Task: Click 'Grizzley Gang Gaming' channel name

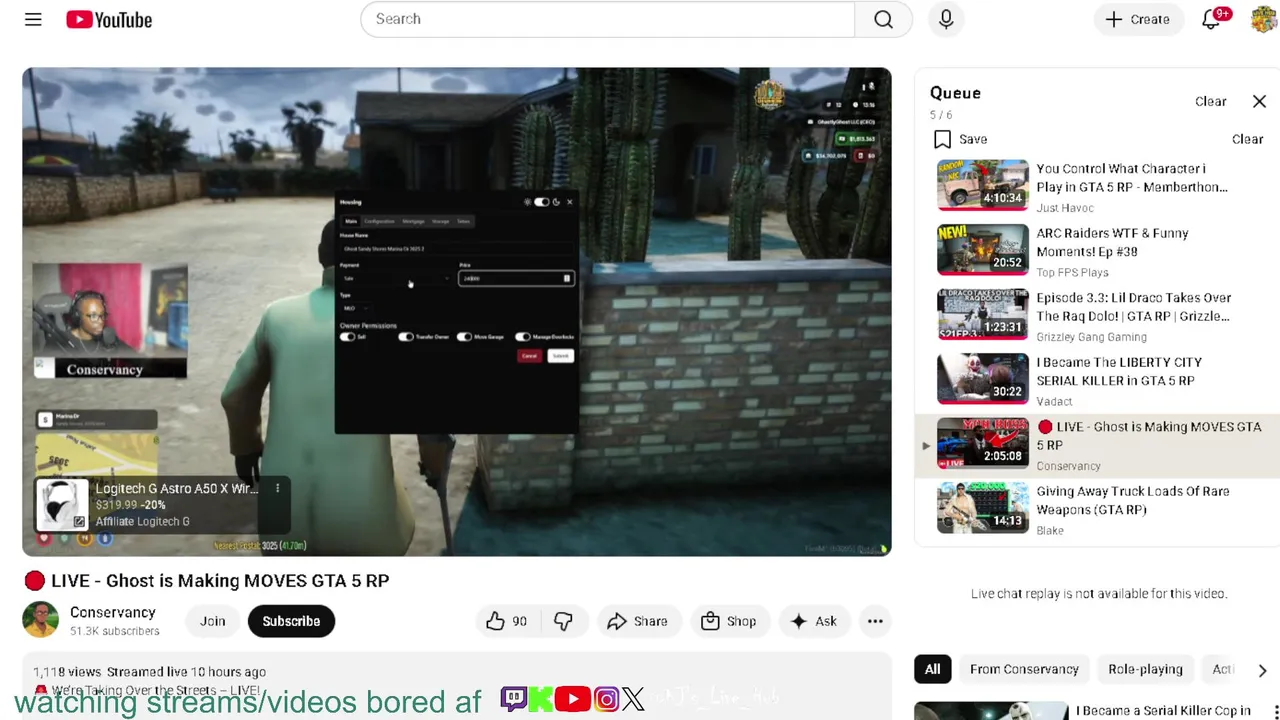Action: pyautogui.click(x=1091, y=337)
